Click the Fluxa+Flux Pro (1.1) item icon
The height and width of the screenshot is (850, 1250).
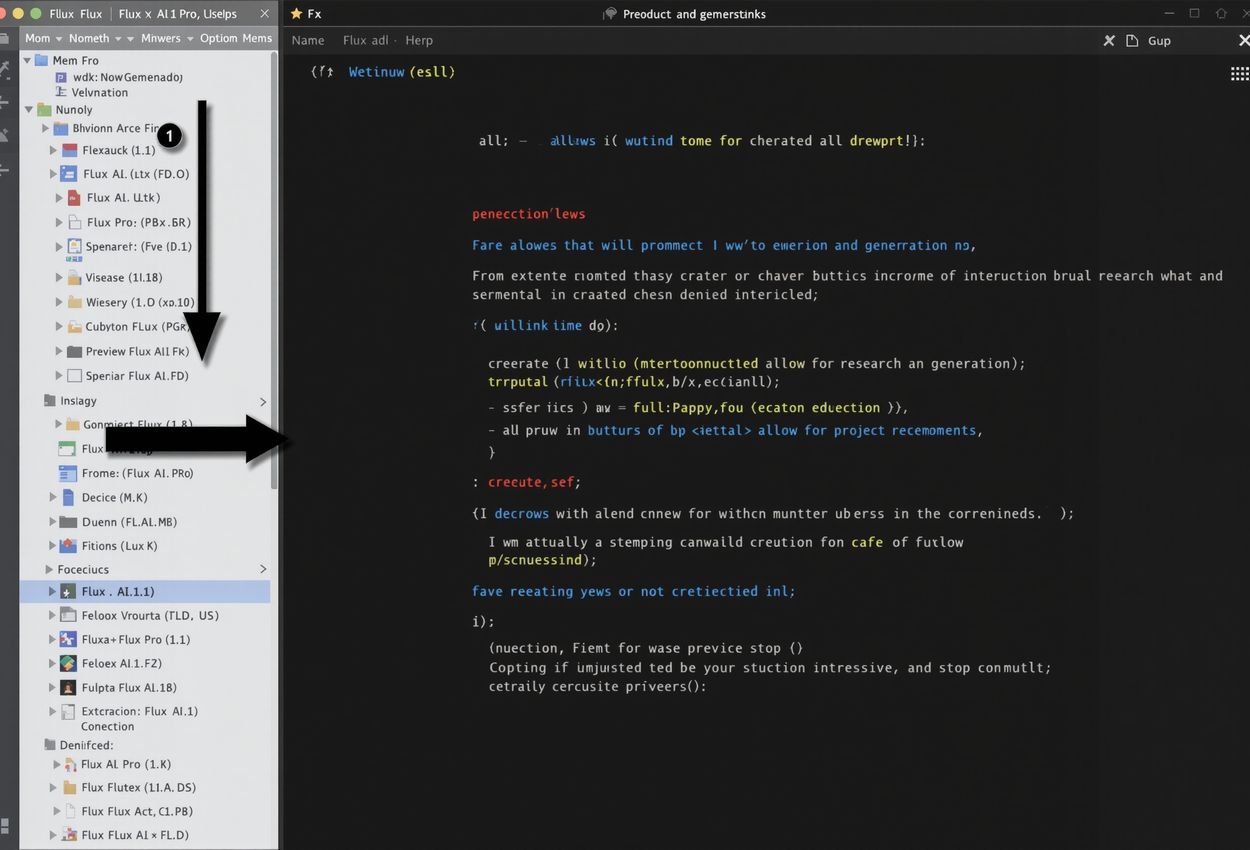click(68, 640)
